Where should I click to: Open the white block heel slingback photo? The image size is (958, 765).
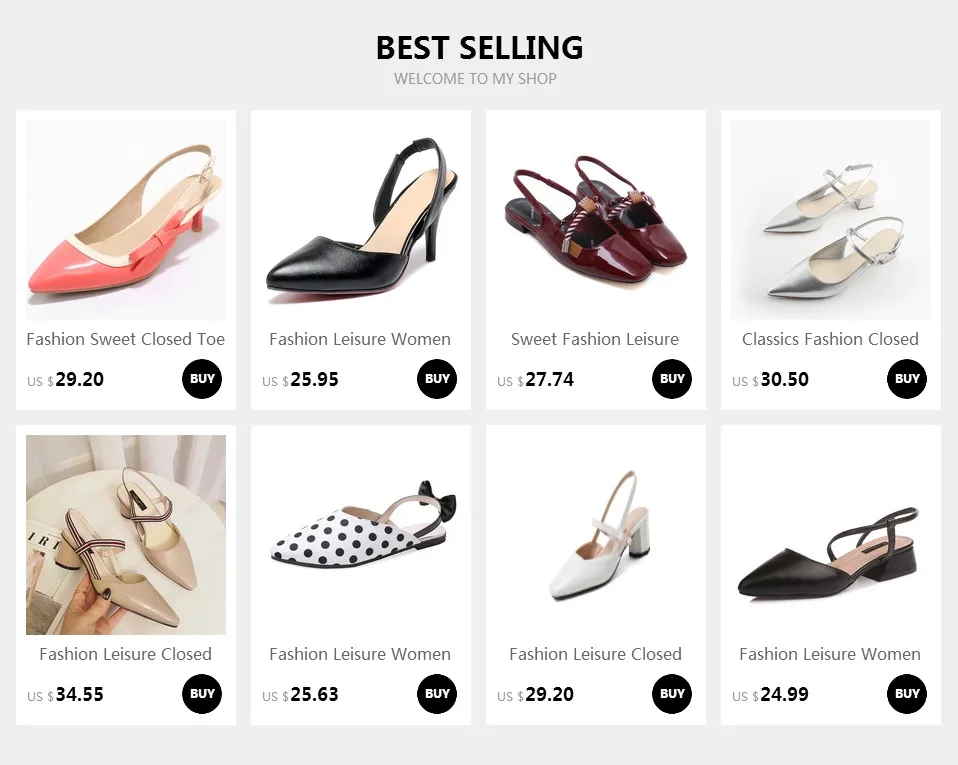pyautogui.click(x=596, y=535)
